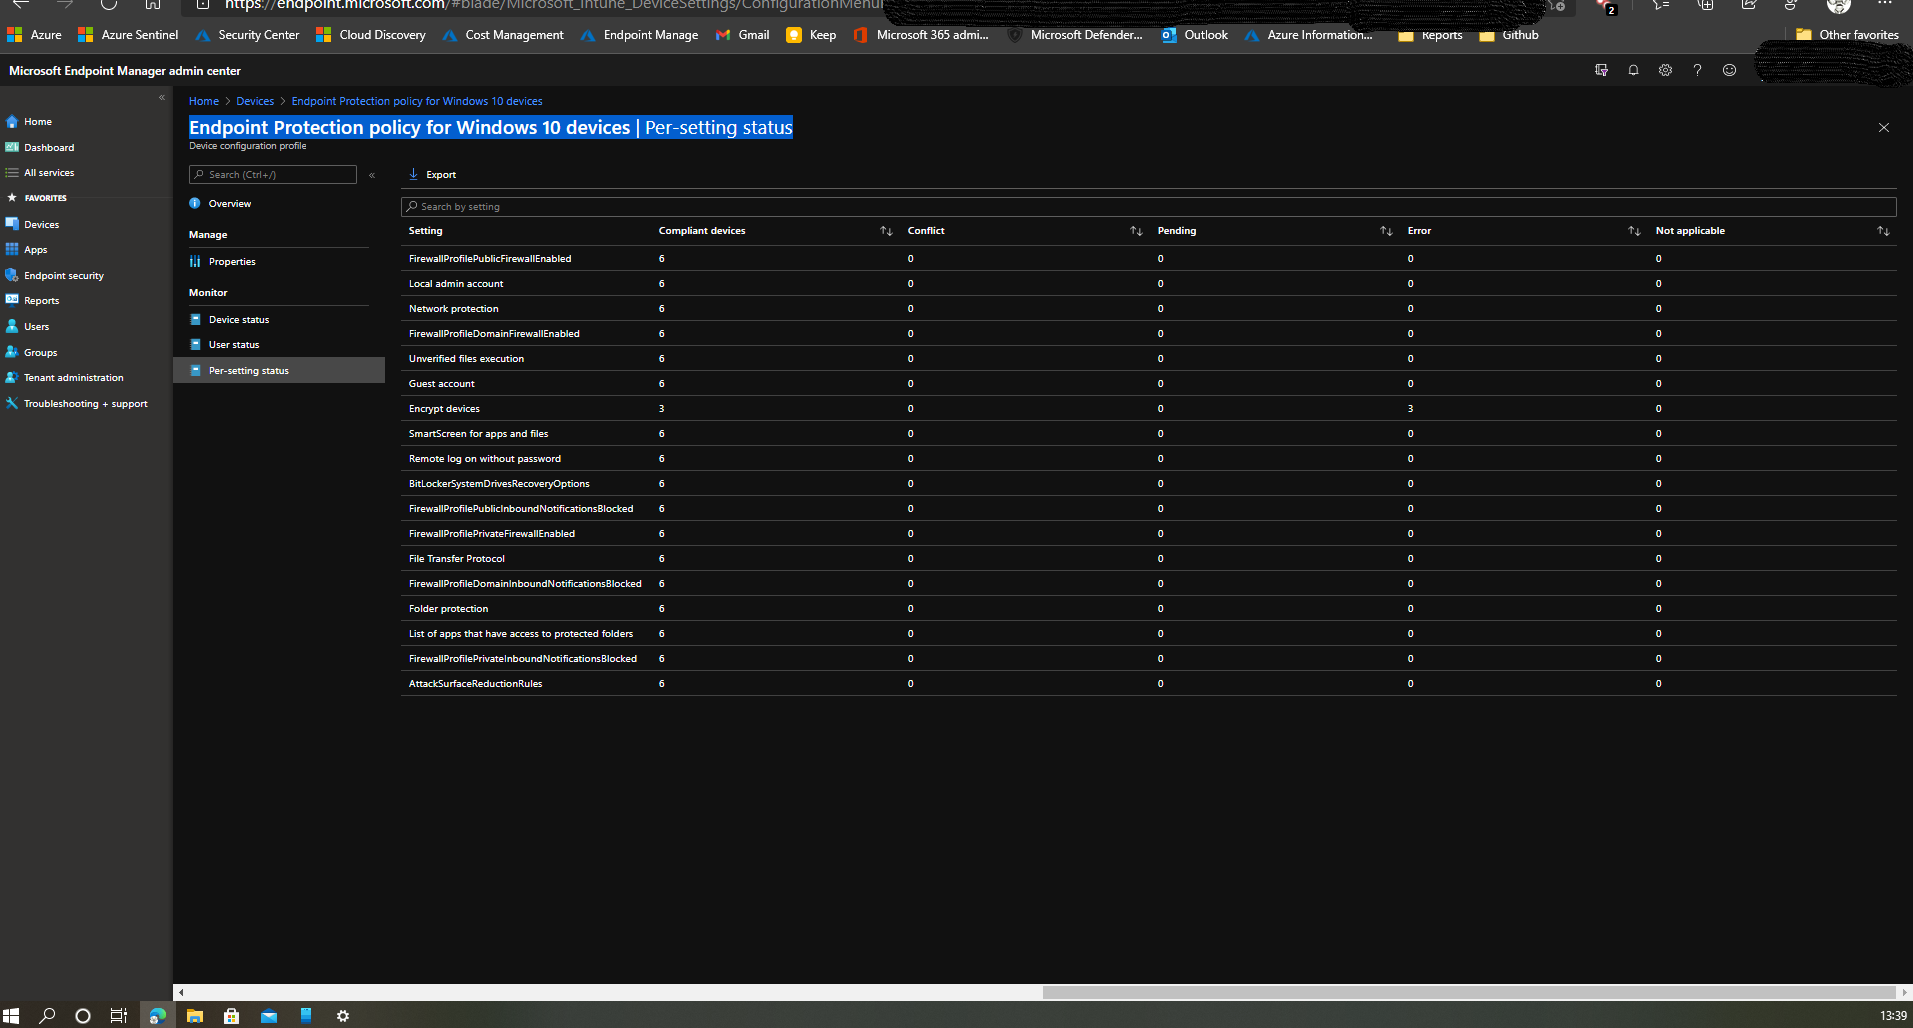Screen dimensions: 1913x1028
Task: Open the notifications bell
Action: tap(1633, 70)
